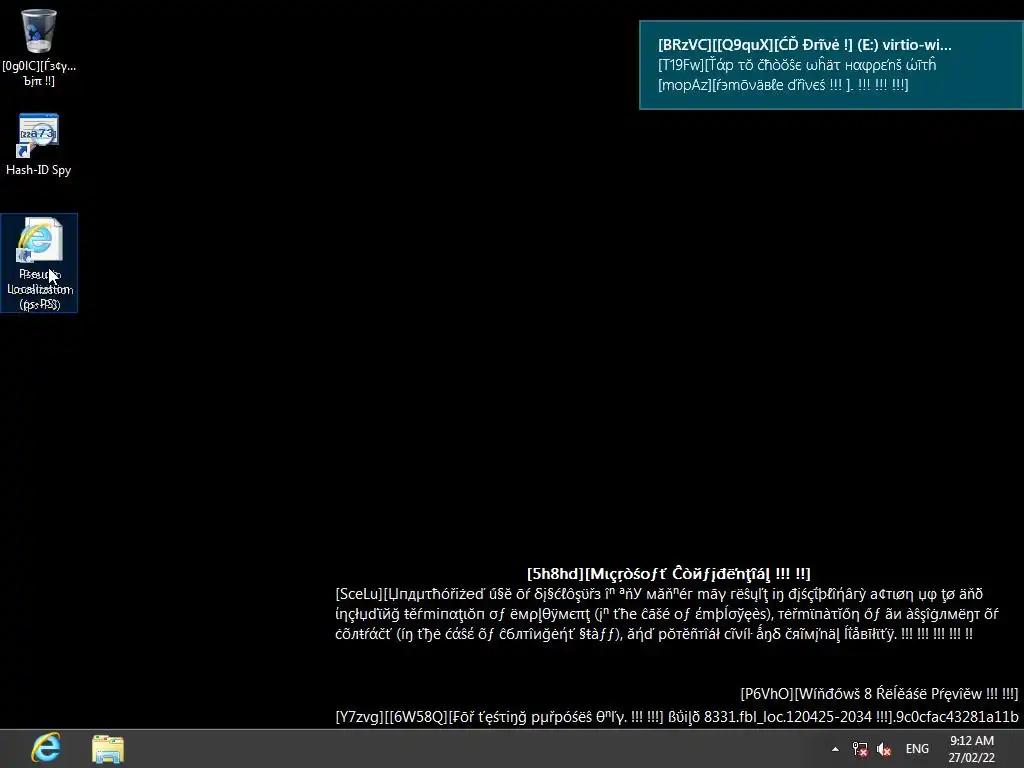This screenshot has width=1024, height=768.
Task: Click the Hash-ID Spy label text
Action: point(39,170)
